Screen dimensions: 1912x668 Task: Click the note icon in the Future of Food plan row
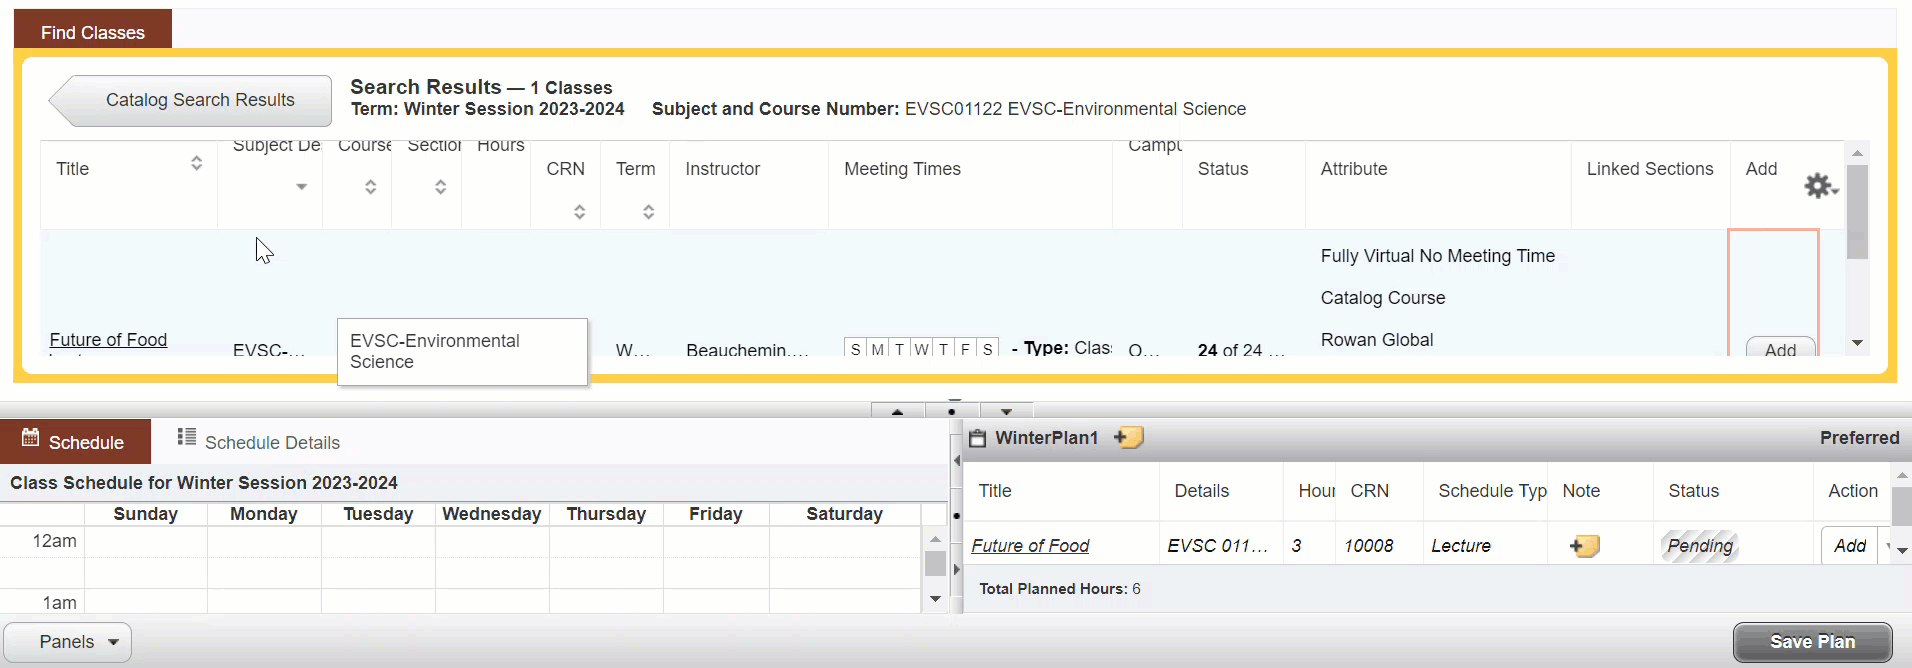pos(1585,546)
